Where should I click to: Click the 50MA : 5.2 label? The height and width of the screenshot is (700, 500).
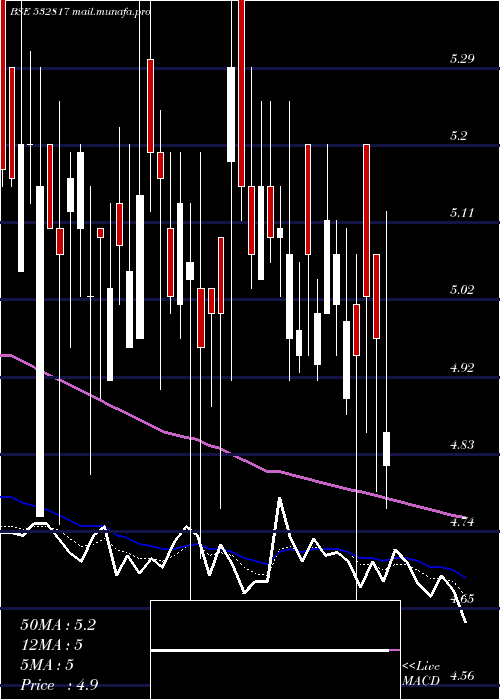tap(58, 625)
